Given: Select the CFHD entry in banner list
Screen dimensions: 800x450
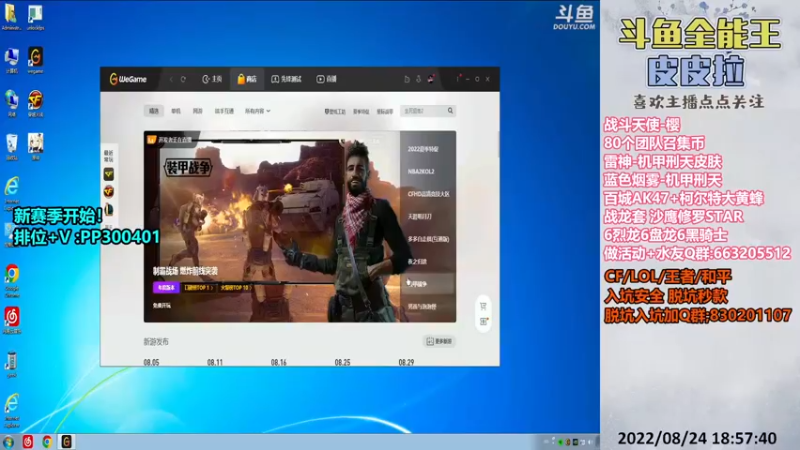Looking at the screenshot, I should coord(428,194).
